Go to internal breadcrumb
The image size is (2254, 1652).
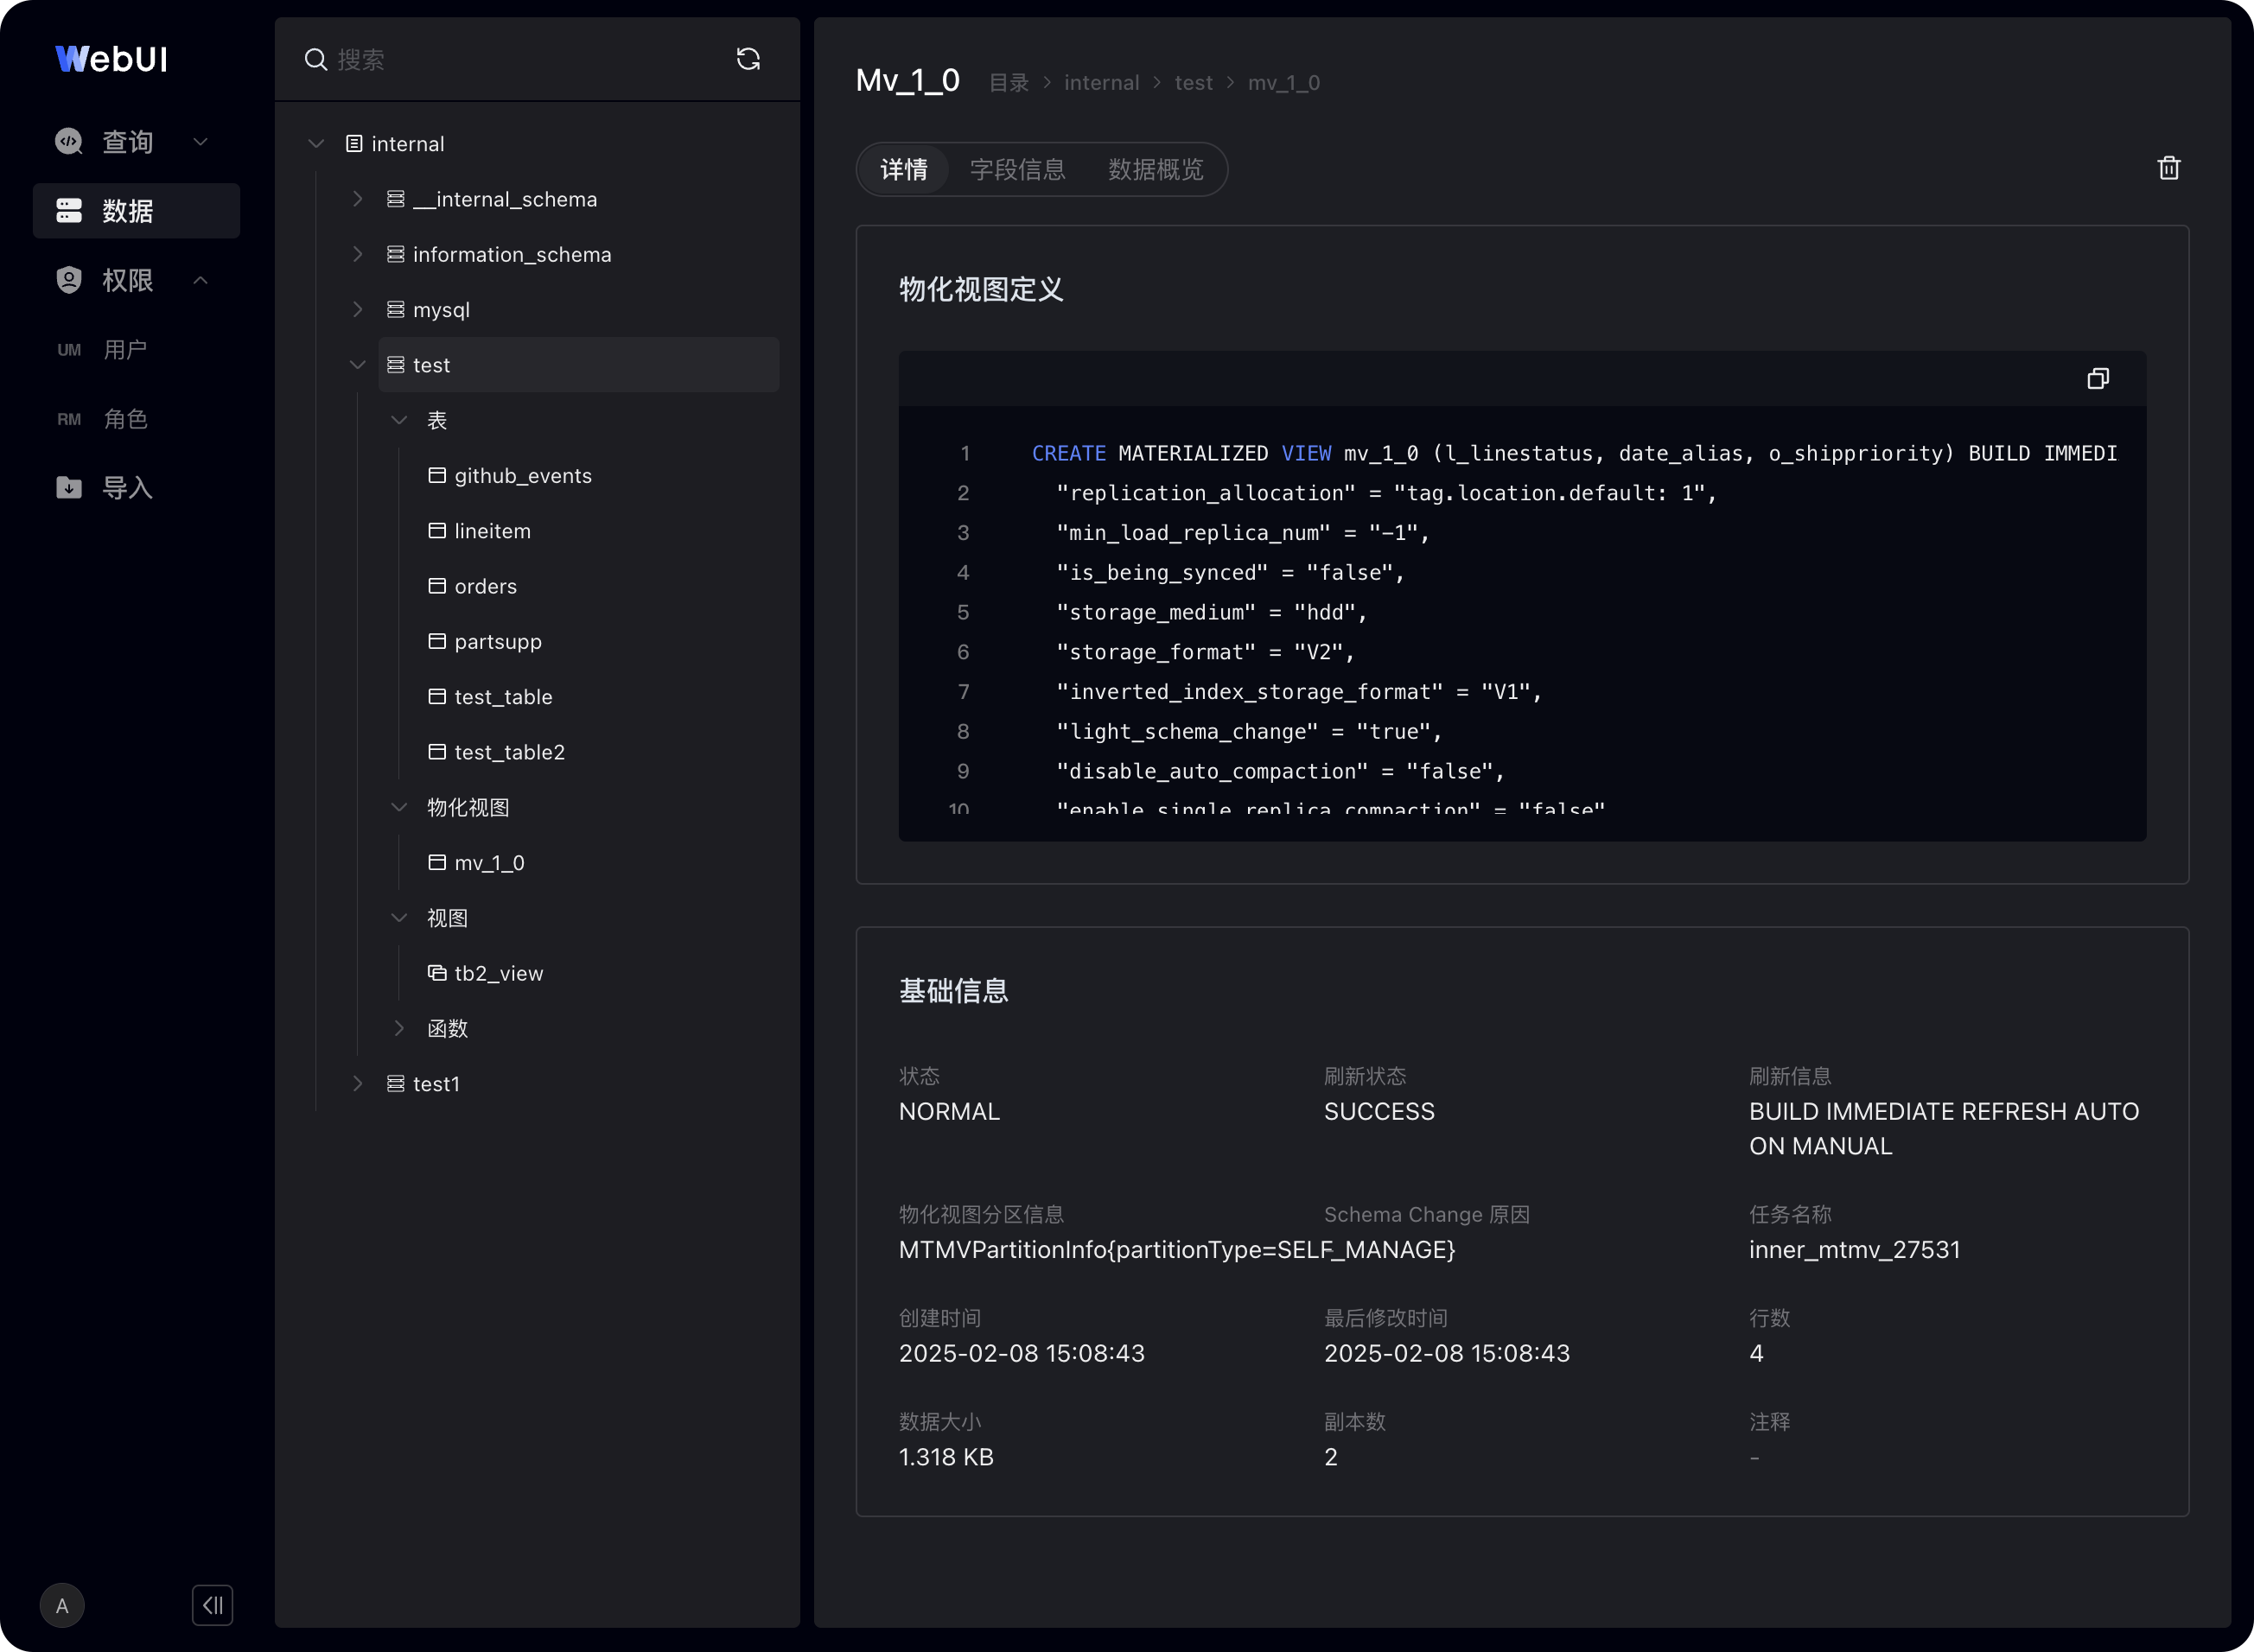1101,83
